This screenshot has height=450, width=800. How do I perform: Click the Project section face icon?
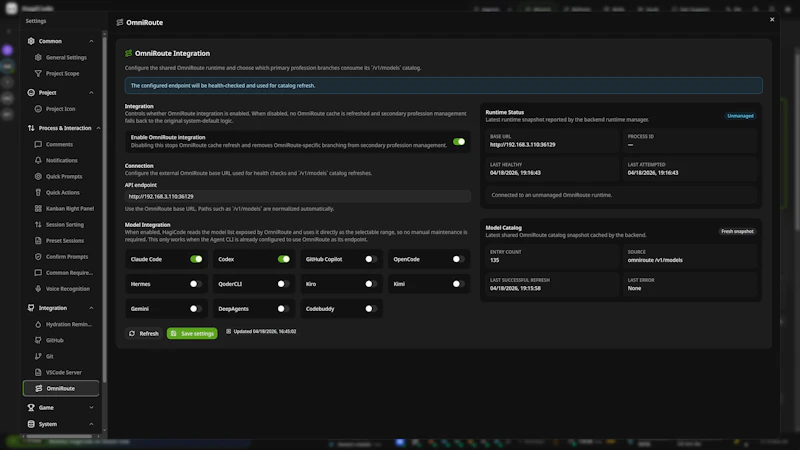tap(31, 93)
